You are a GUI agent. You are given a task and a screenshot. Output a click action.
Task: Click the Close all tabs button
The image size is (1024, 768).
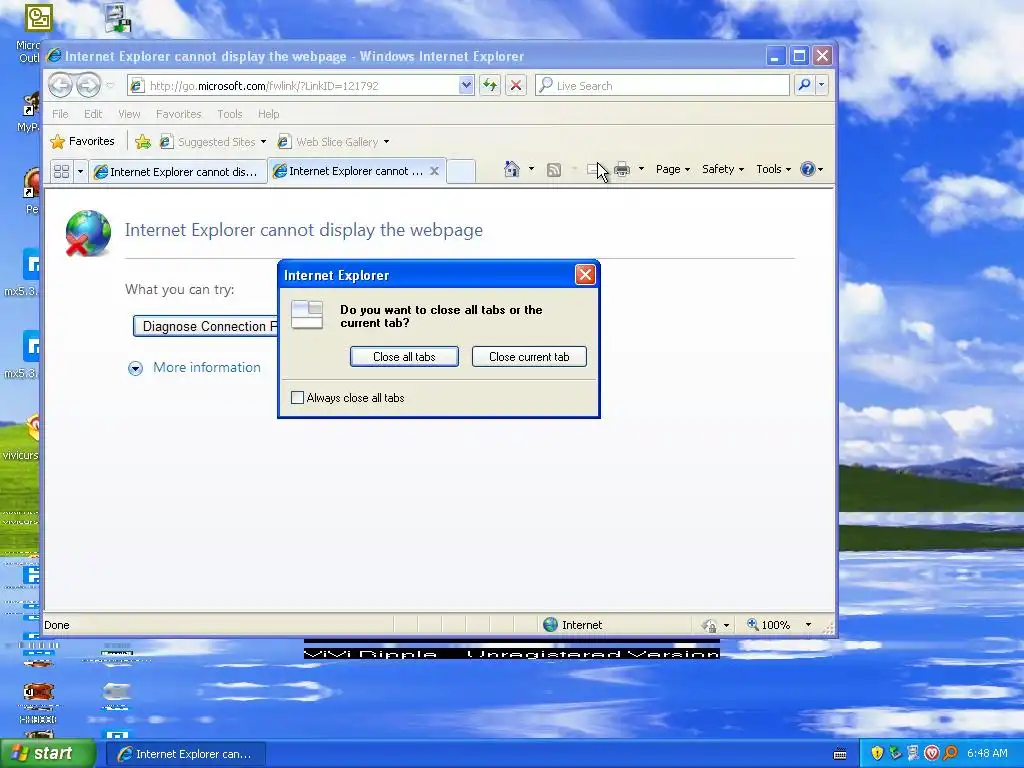pos(404,357)
